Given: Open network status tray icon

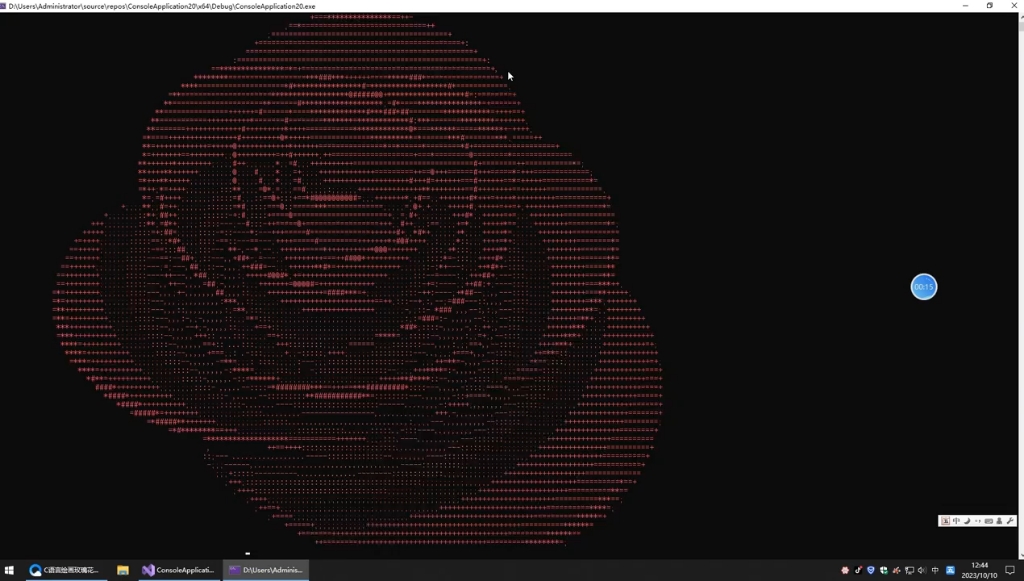Looking at the screenshot, I should (909, 571).
